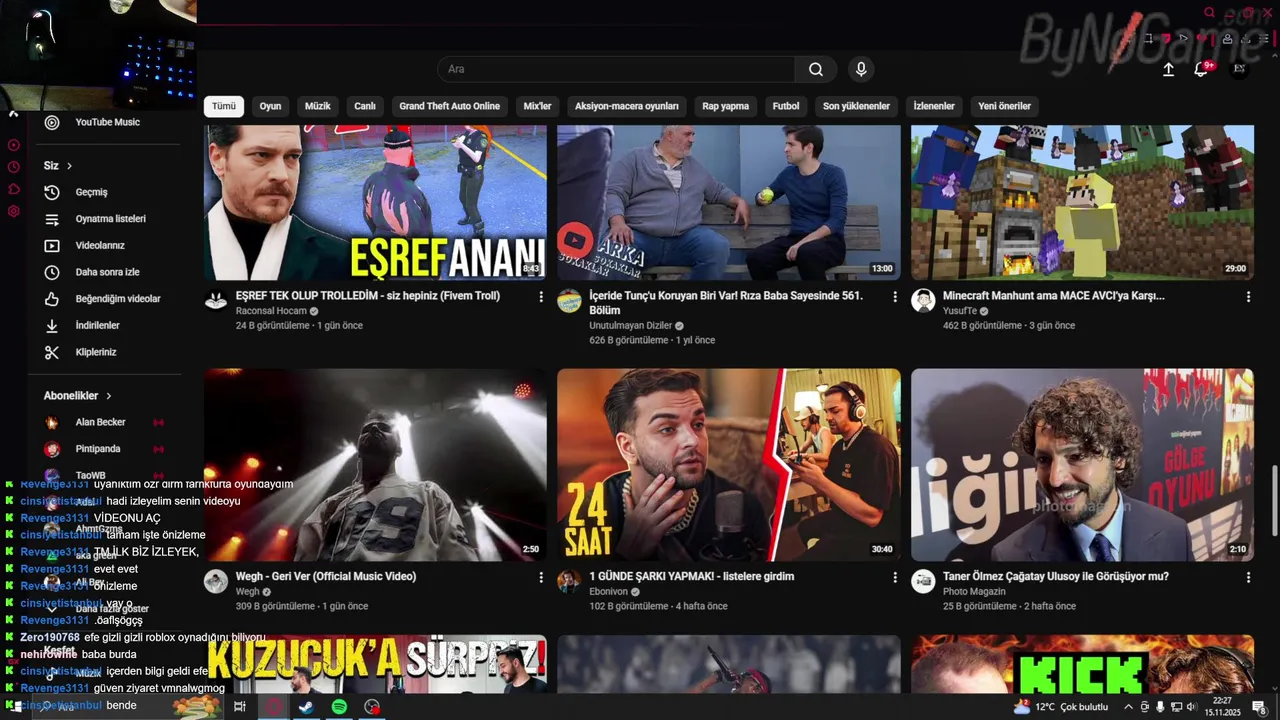Image resolution: width=1280 pixels, height=720 pixels.
Task: Open the YusufTe channel avatar
Action: click(923, 301)
